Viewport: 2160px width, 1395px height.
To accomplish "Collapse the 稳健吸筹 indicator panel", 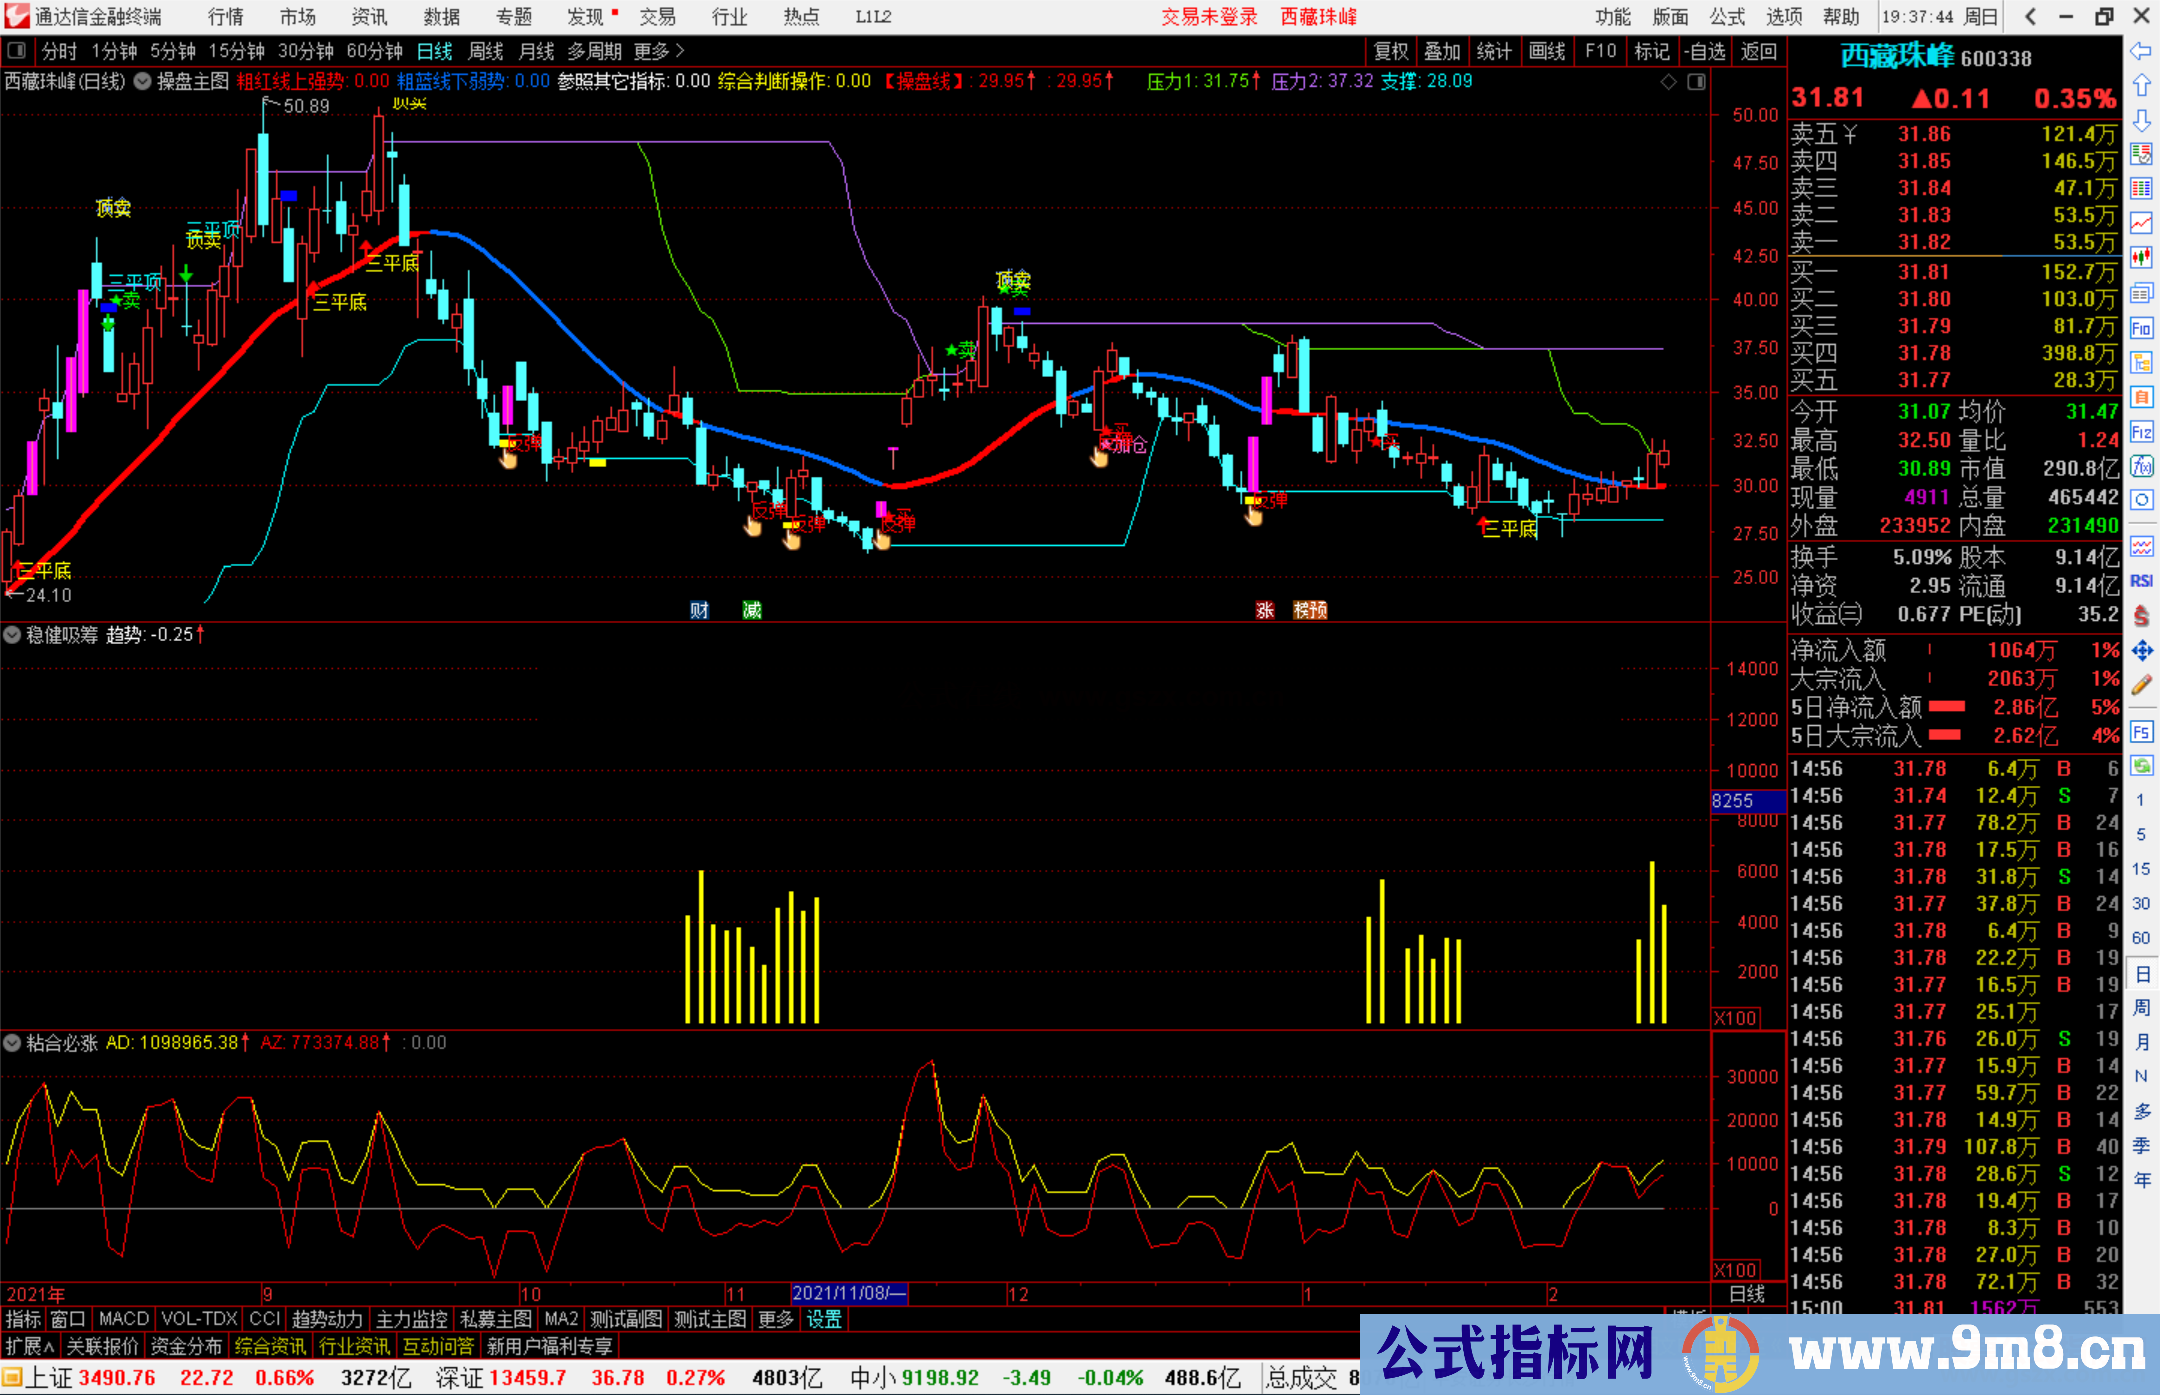I will 12,634.
